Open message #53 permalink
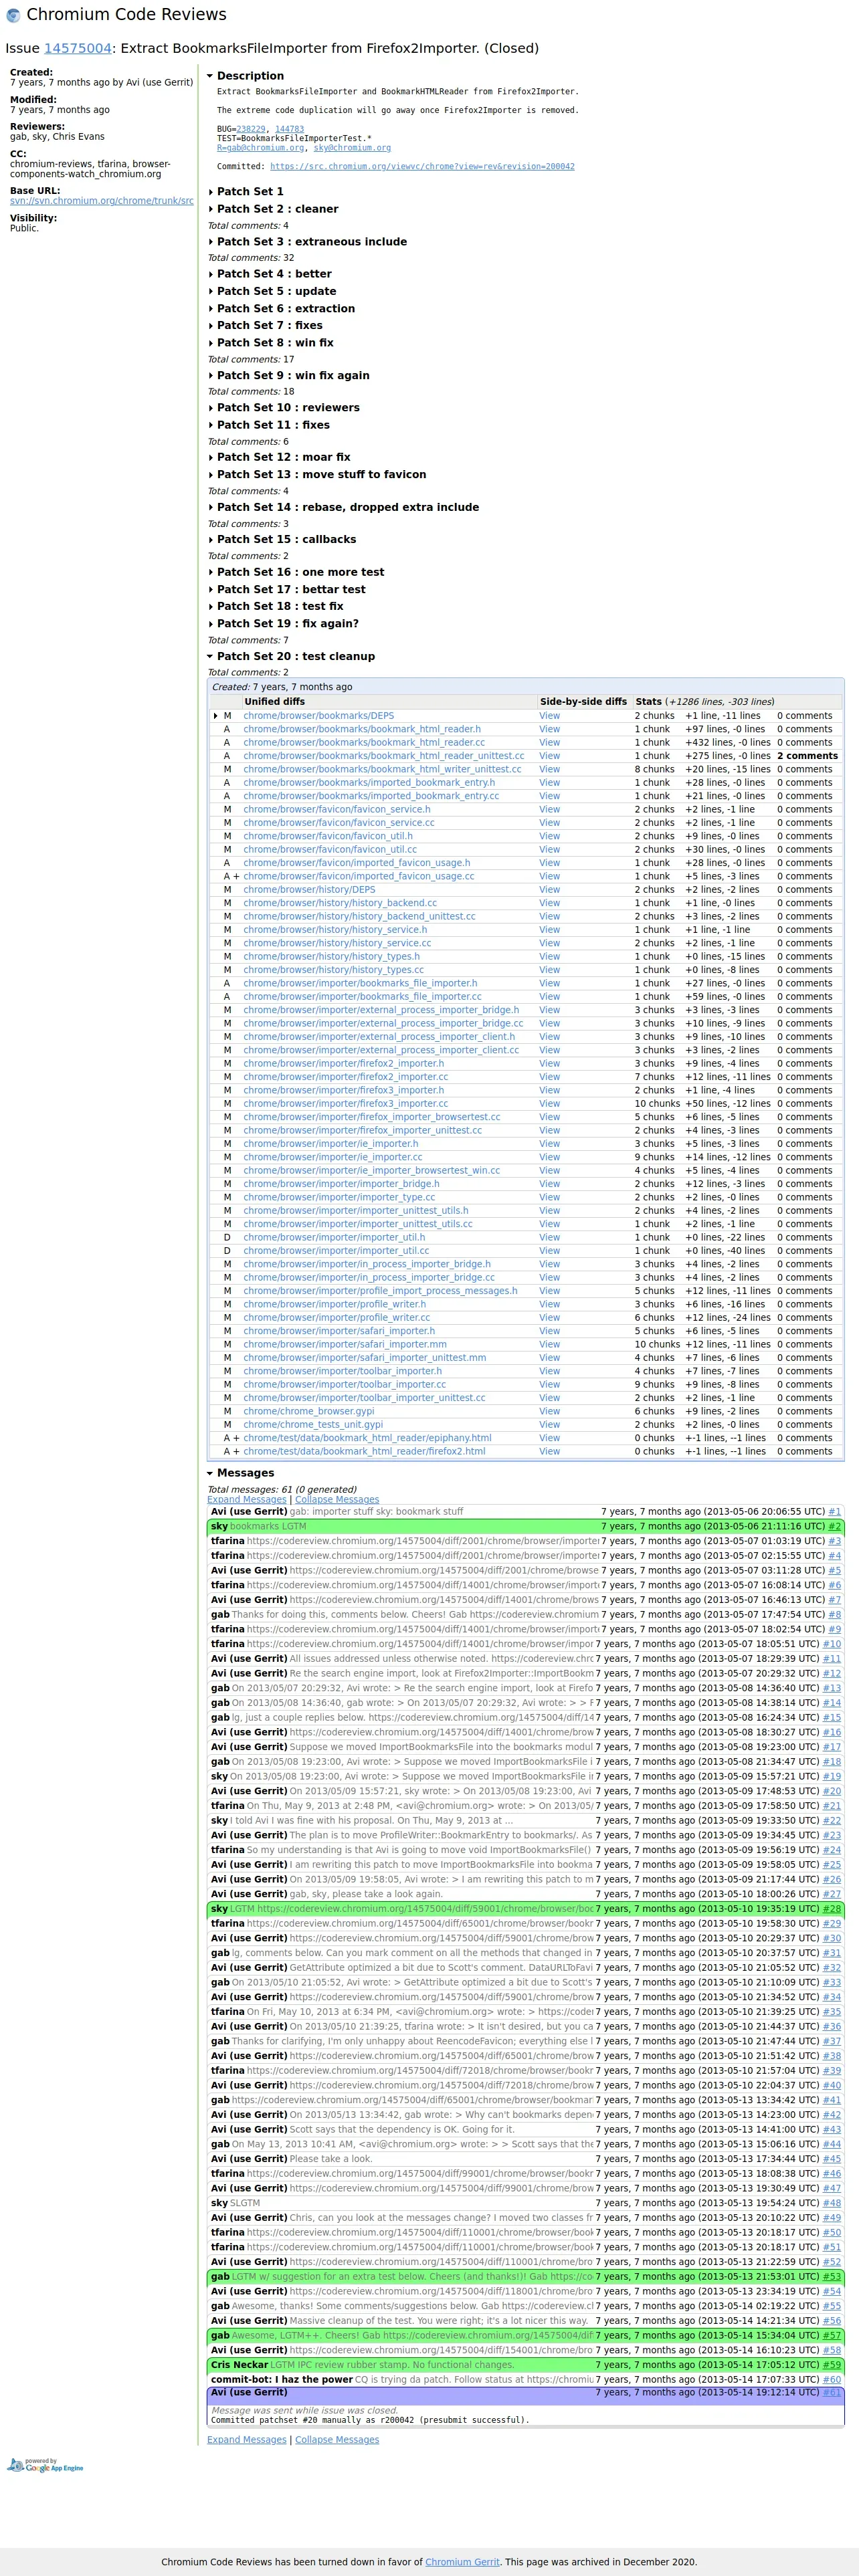This screenshot has height=2576, width=859. (832, 2277)
